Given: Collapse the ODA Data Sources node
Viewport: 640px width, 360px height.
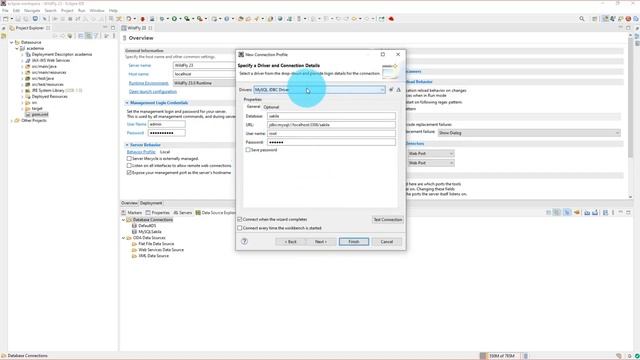Looking at the screenshot, I should point(123,238).
